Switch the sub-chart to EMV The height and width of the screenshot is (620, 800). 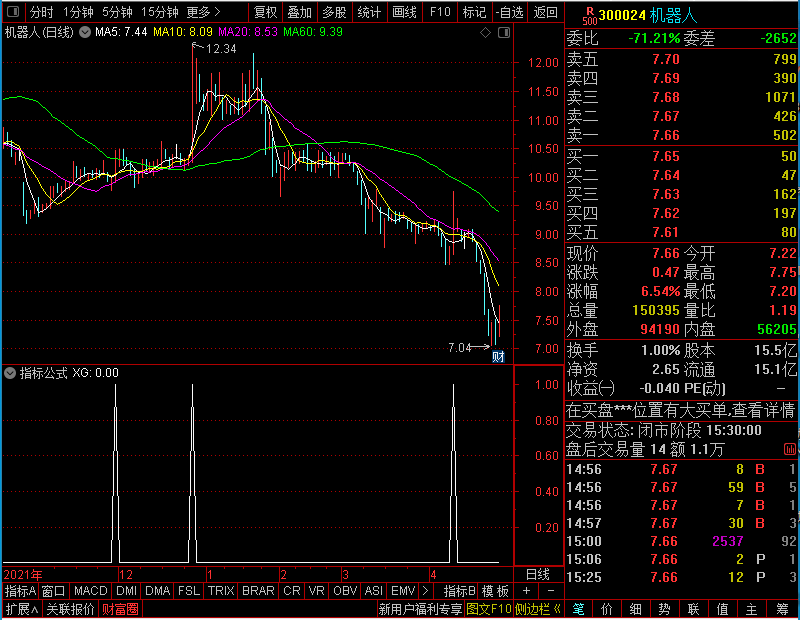[403, 591]
